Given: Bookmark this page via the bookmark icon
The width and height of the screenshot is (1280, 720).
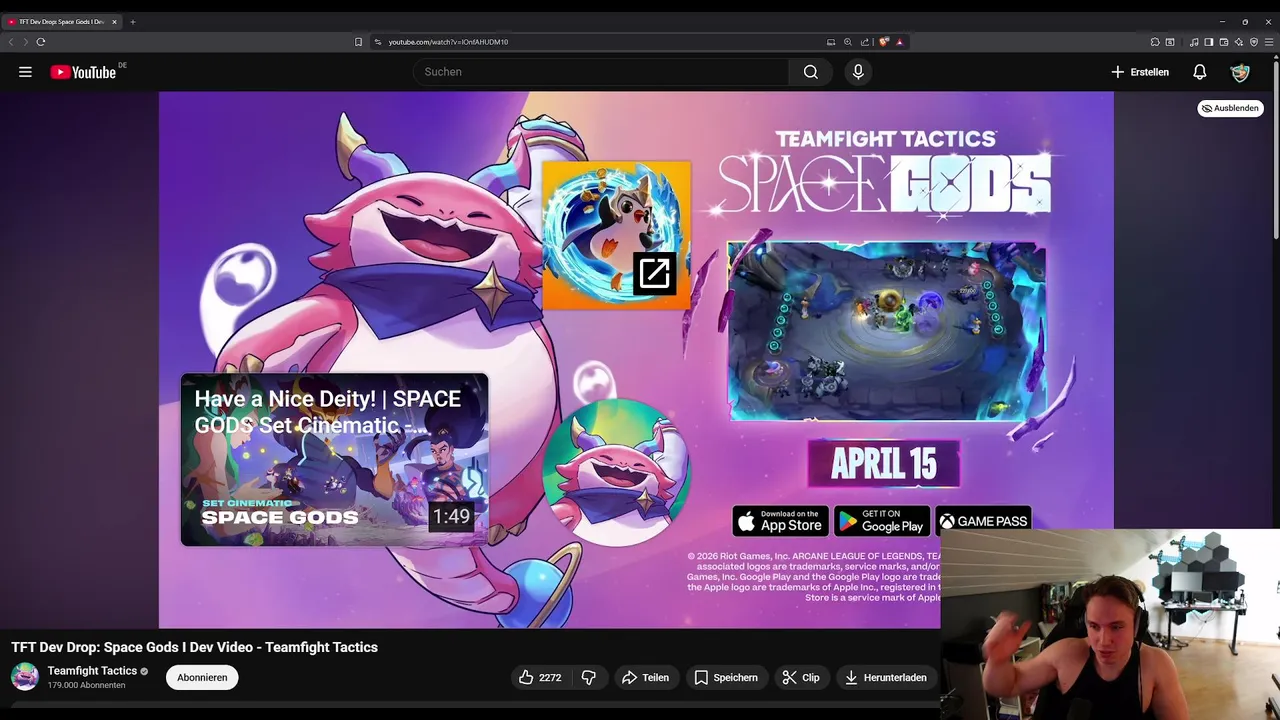Looking at the screenshot, I should click(358, 42).
